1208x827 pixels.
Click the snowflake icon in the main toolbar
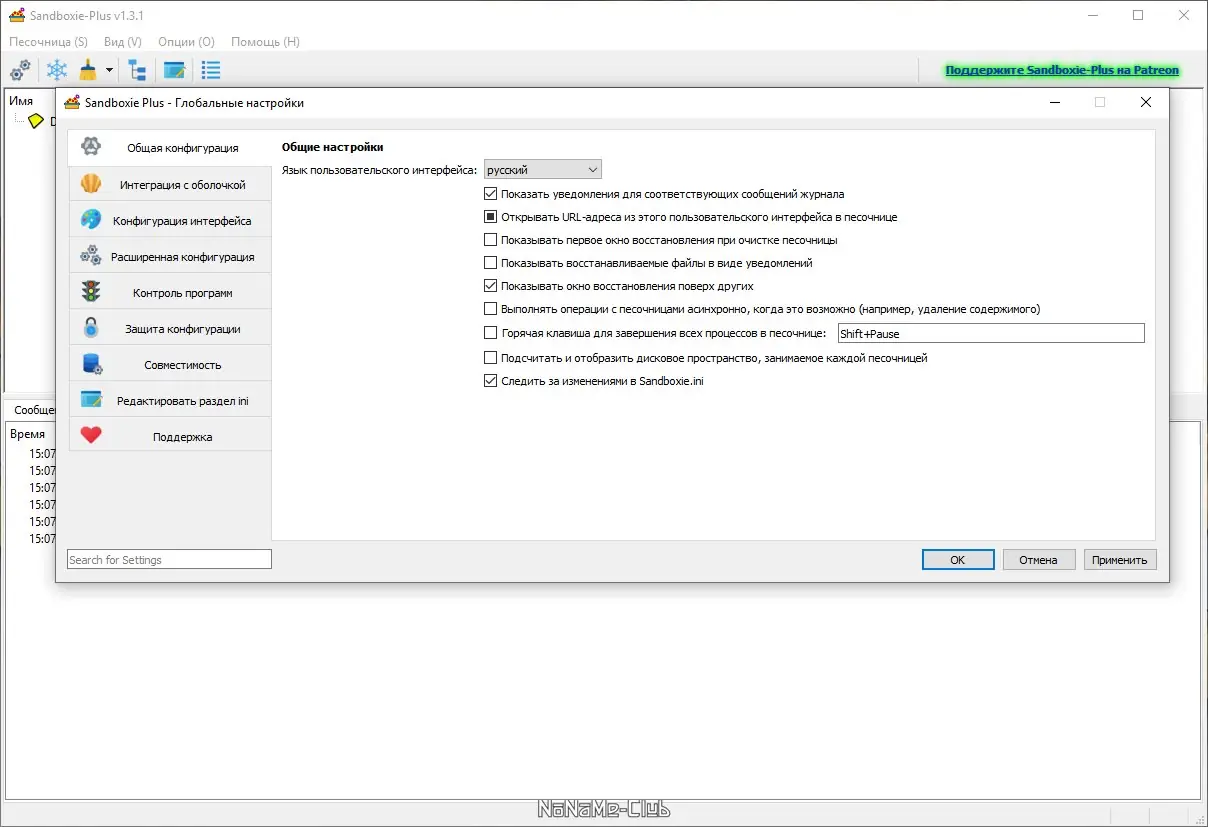click(x=57, y=70)
